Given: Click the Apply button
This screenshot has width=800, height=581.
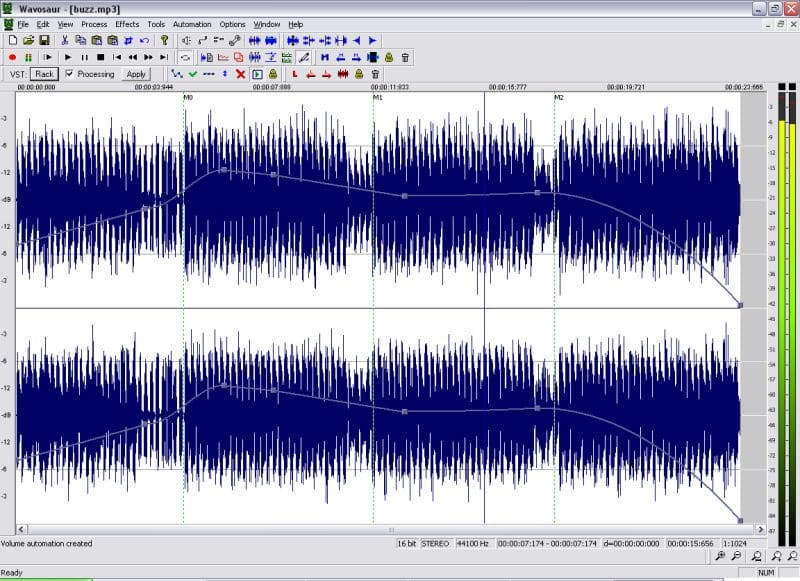Looking at the screenshot, I should pyautogui.click(x=136, y=74).
